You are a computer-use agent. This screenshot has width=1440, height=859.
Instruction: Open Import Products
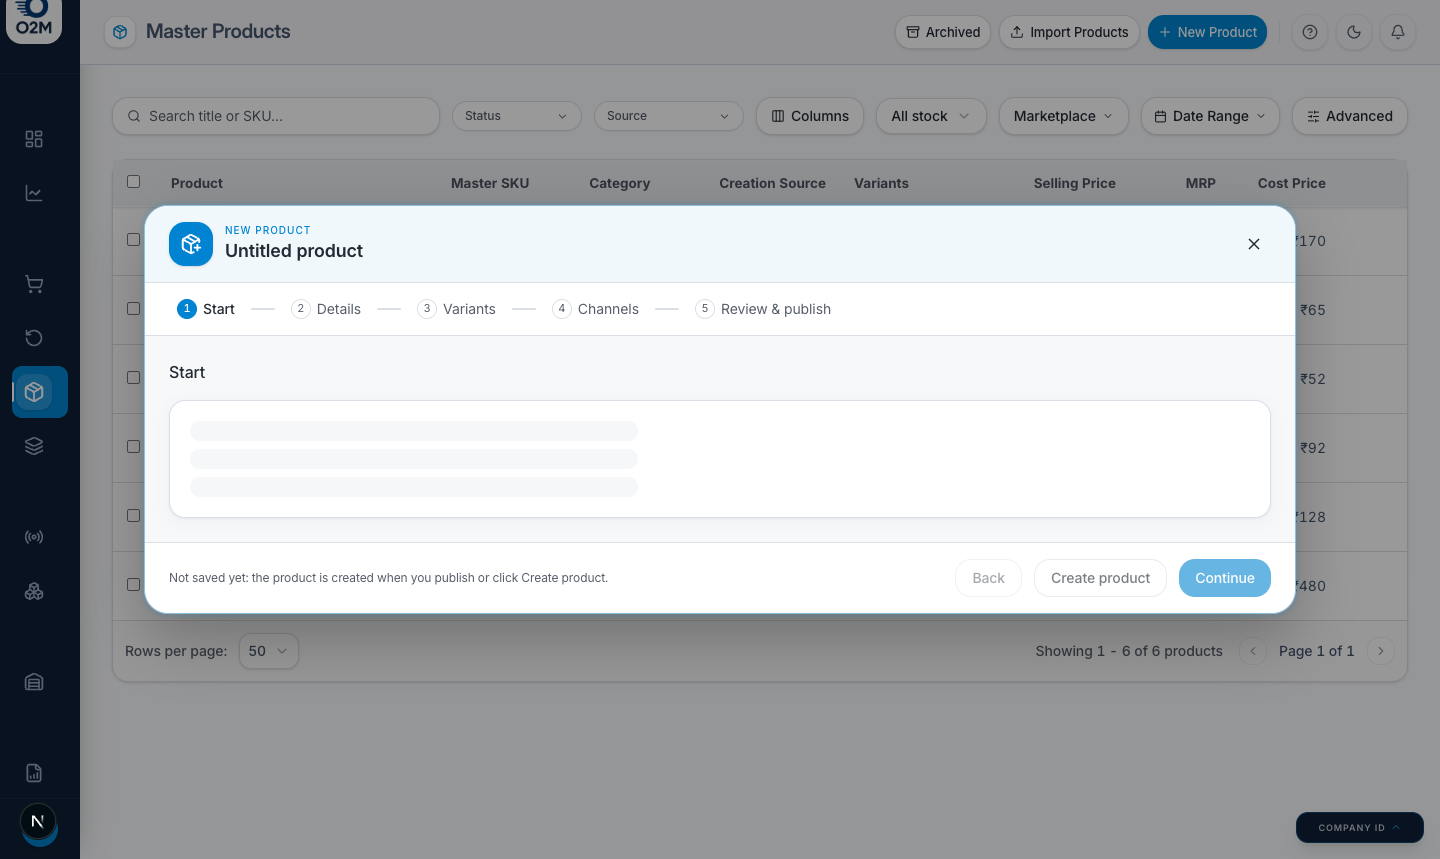coord(1069,32)
